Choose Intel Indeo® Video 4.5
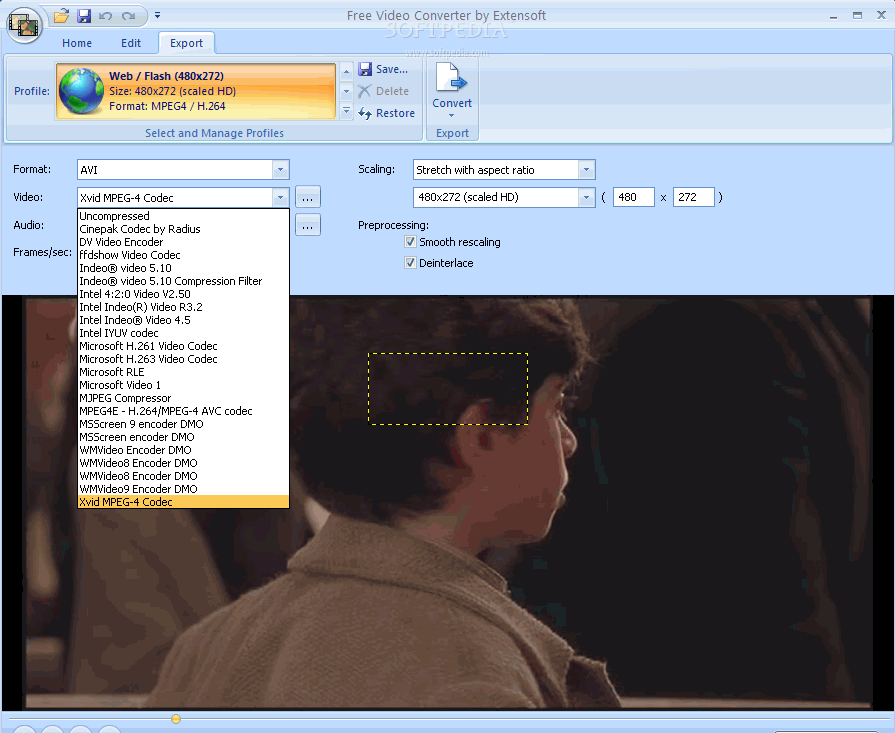 (x=183, y=320)
